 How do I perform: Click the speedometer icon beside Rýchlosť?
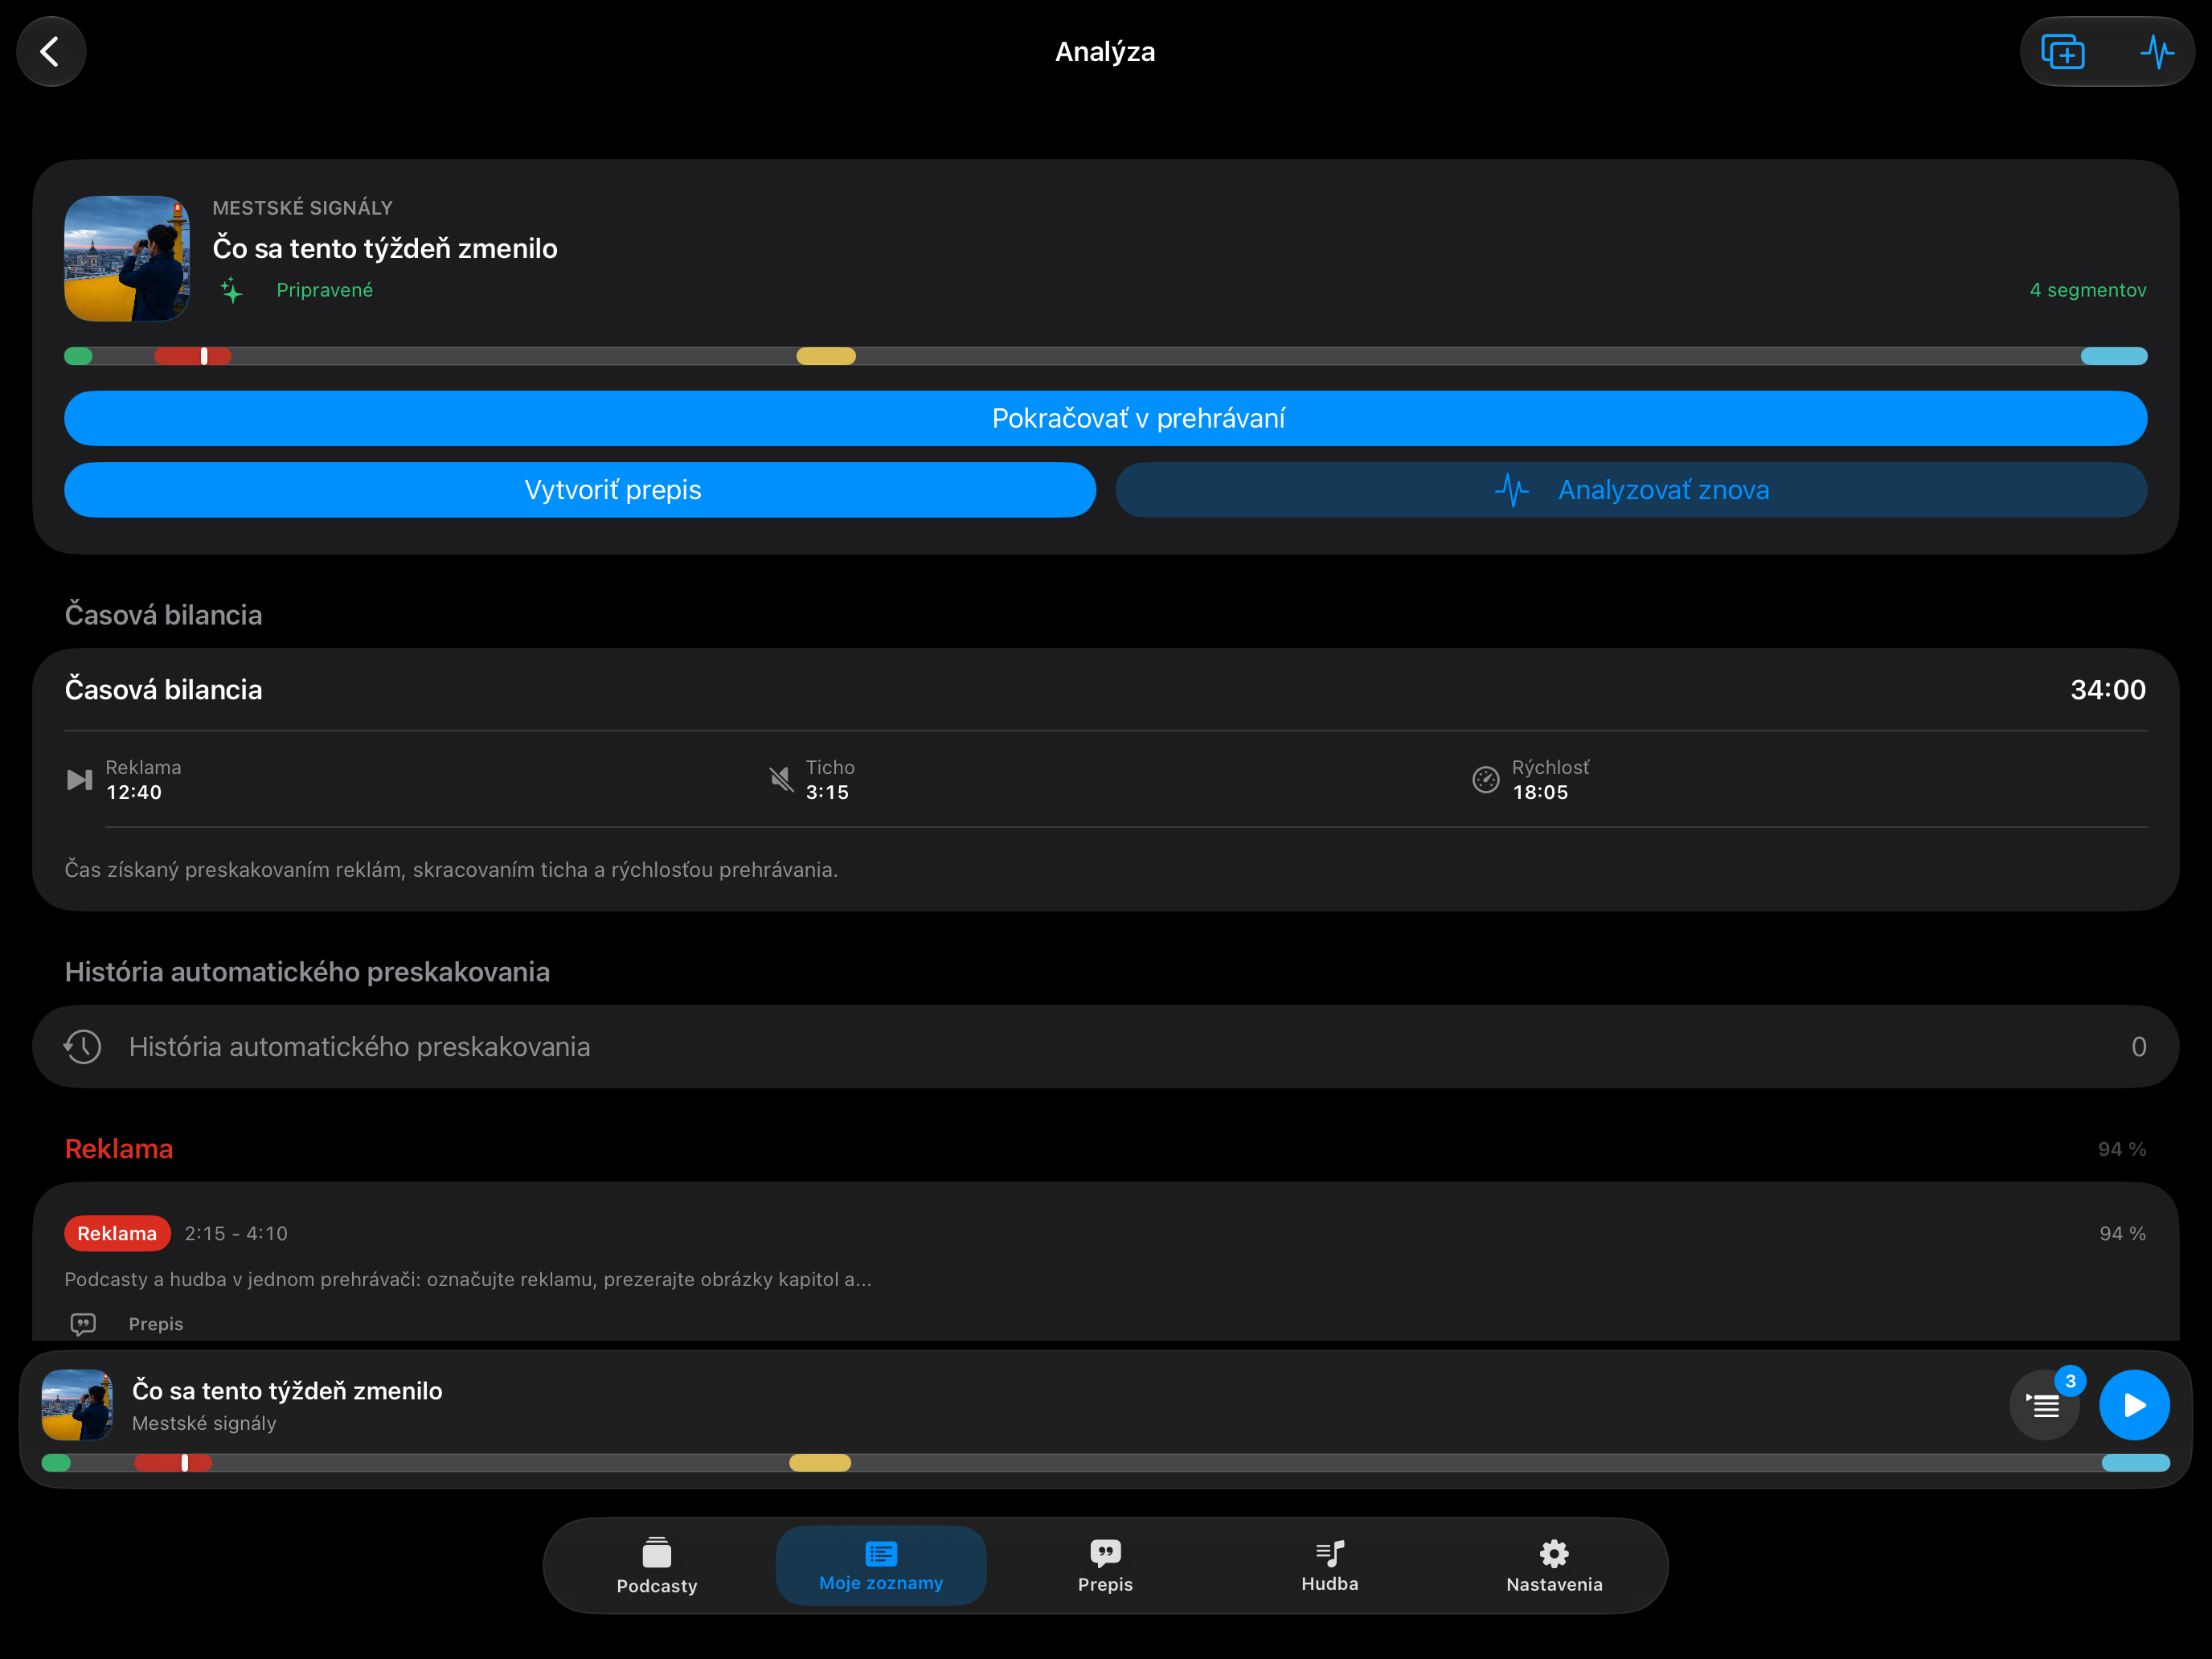(x=1486, y=780)
